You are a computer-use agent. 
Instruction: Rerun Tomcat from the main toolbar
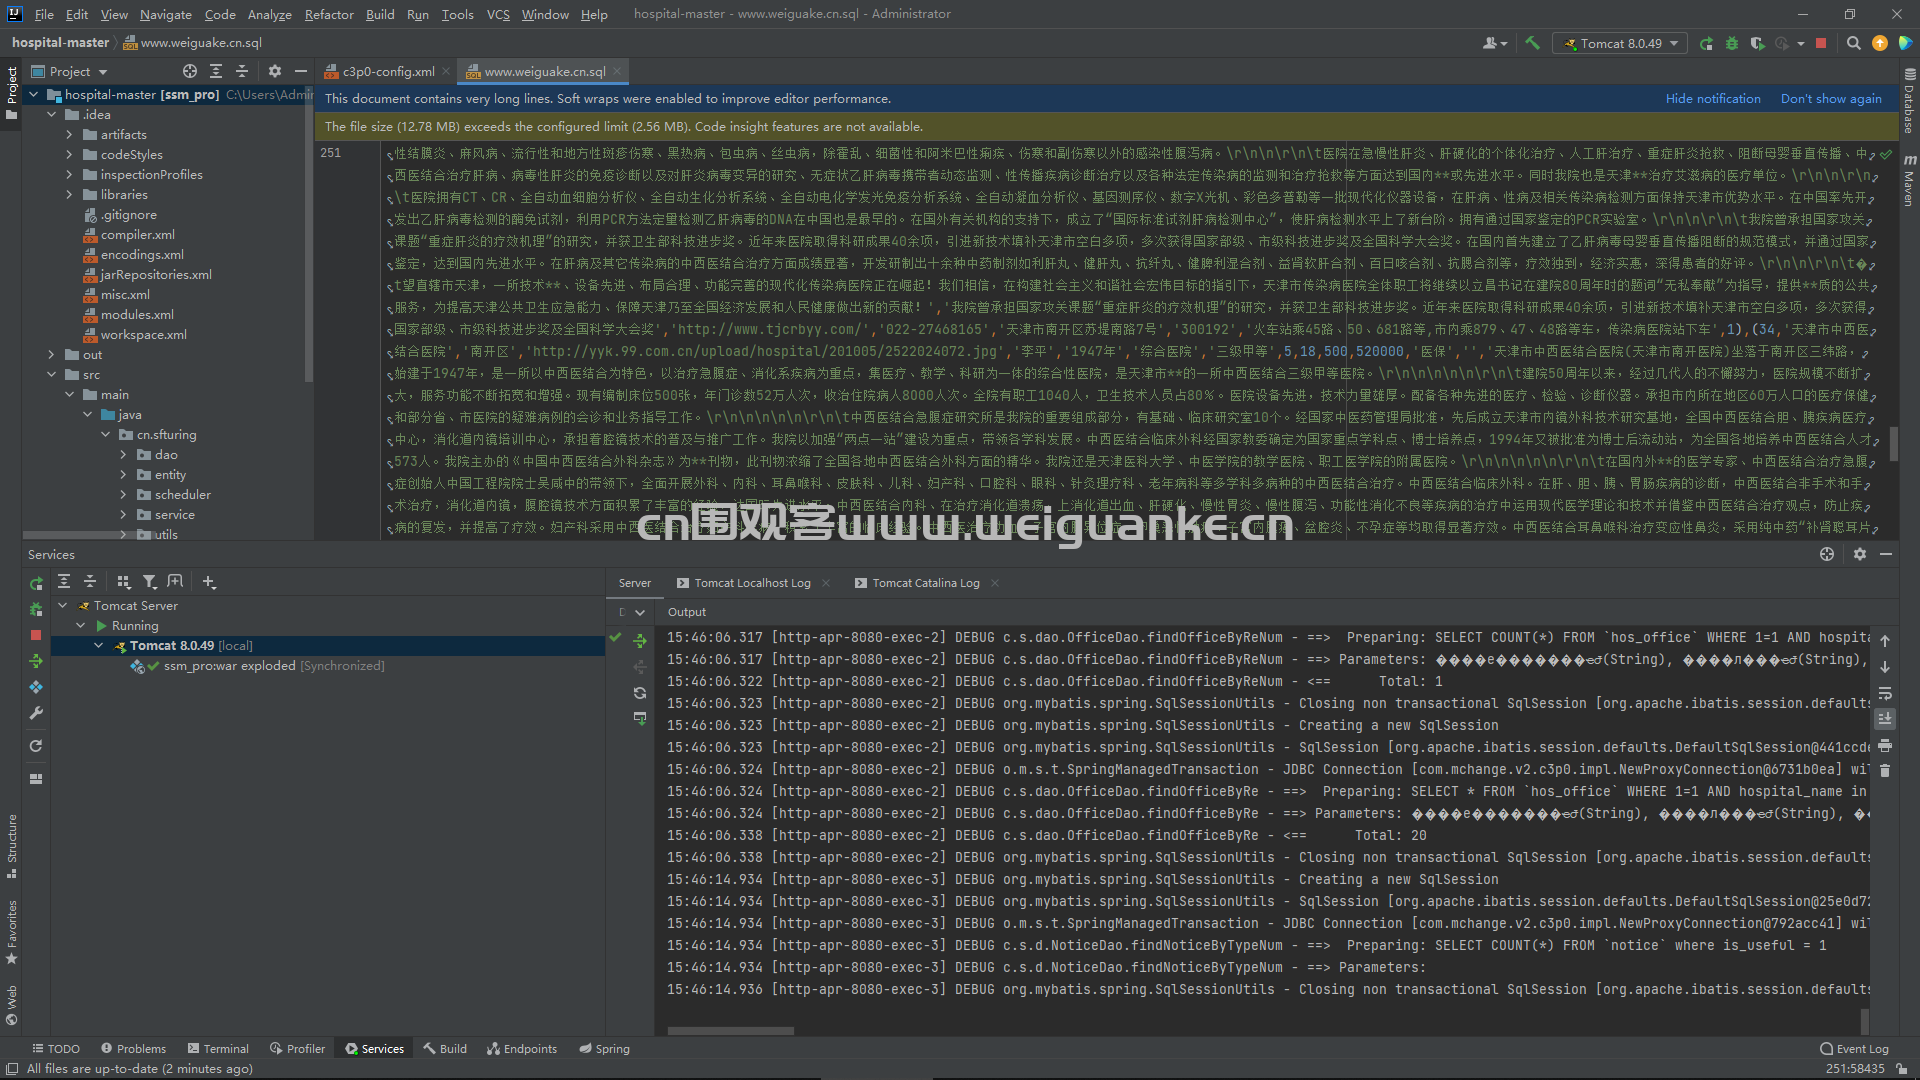coord(1706,43)
